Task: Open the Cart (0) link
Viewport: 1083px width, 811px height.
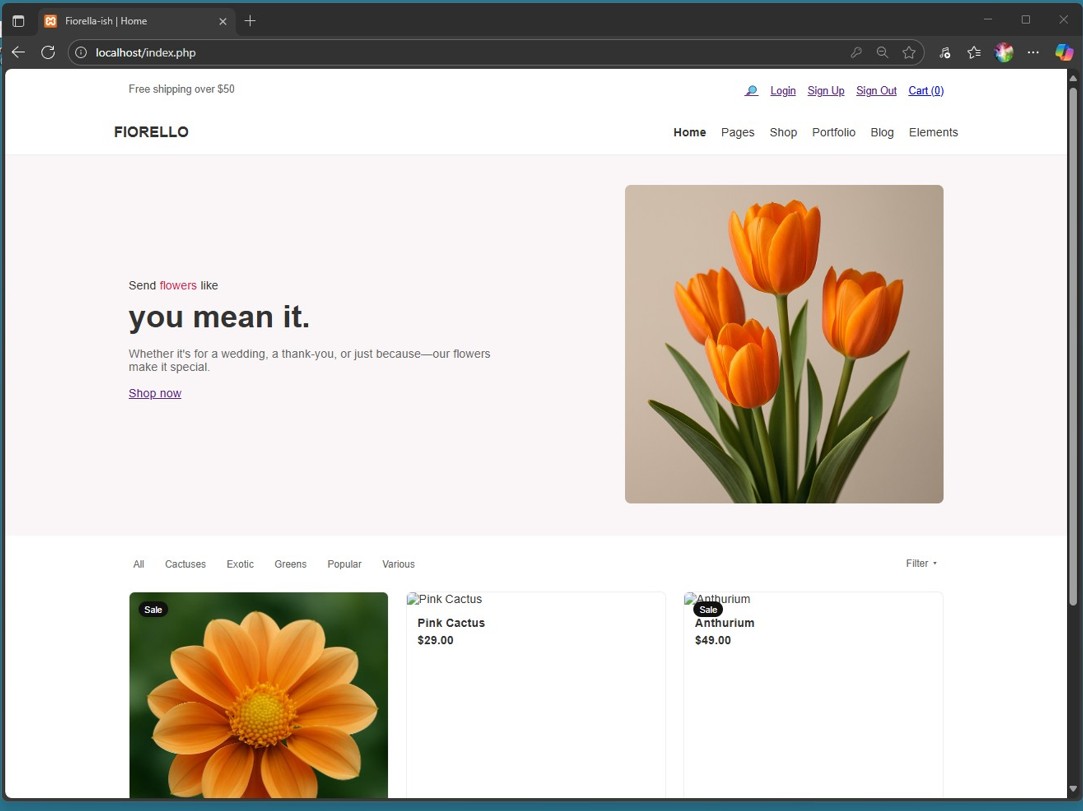Action: tap(925, 91)
